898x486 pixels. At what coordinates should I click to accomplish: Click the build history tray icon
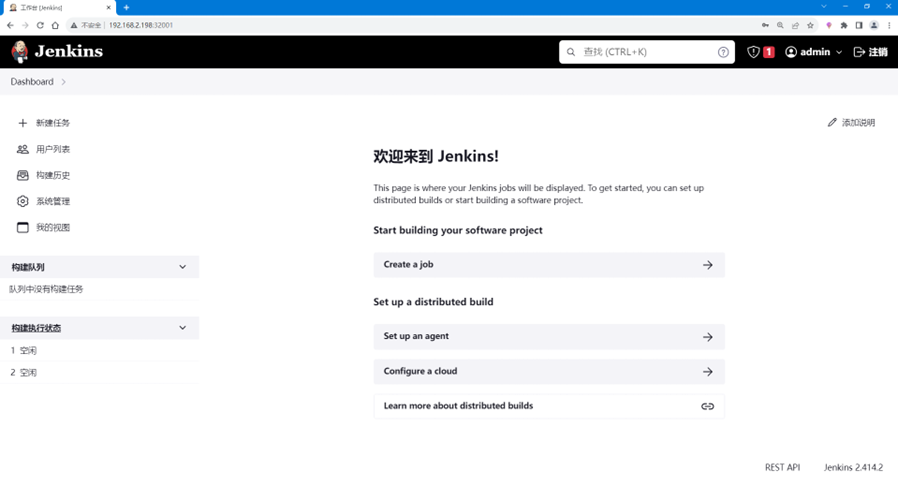(22, 175)
